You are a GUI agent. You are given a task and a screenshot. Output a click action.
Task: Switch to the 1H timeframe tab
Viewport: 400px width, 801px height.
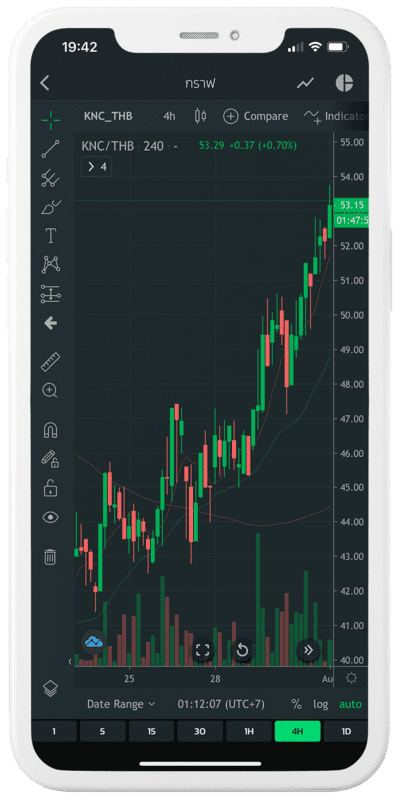249,731
